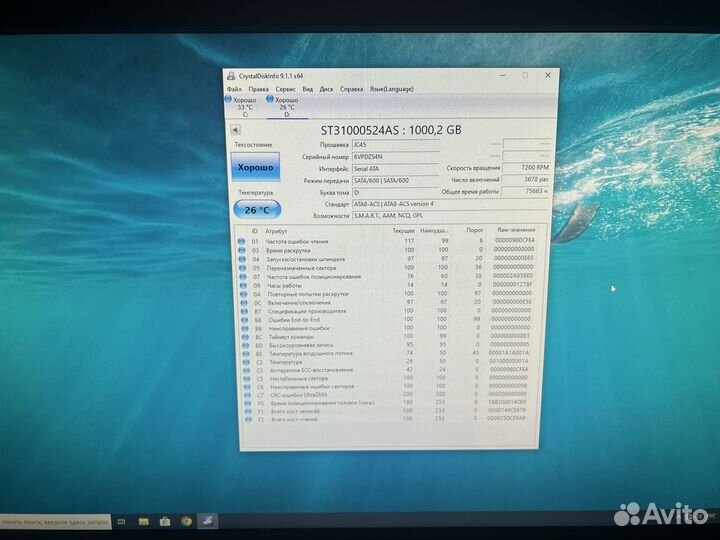Viewport: 720px width, 540px height.
Task: Click the Общее время работы value 75663 ч
Action: (x=526, y=191)
